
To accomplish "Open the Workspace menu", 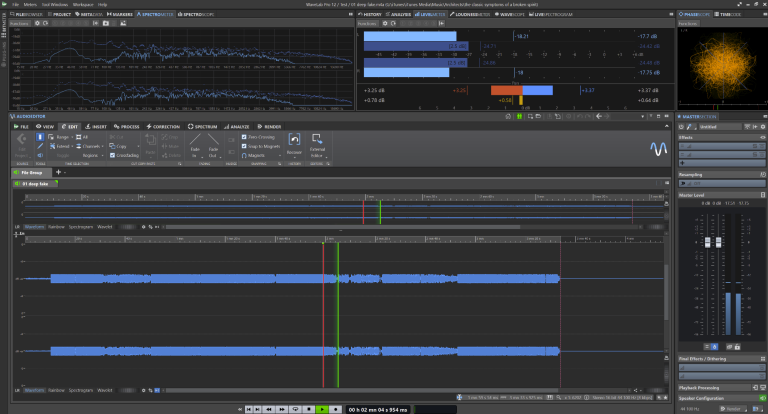I will pyautogui.click(x=82, y=5).
